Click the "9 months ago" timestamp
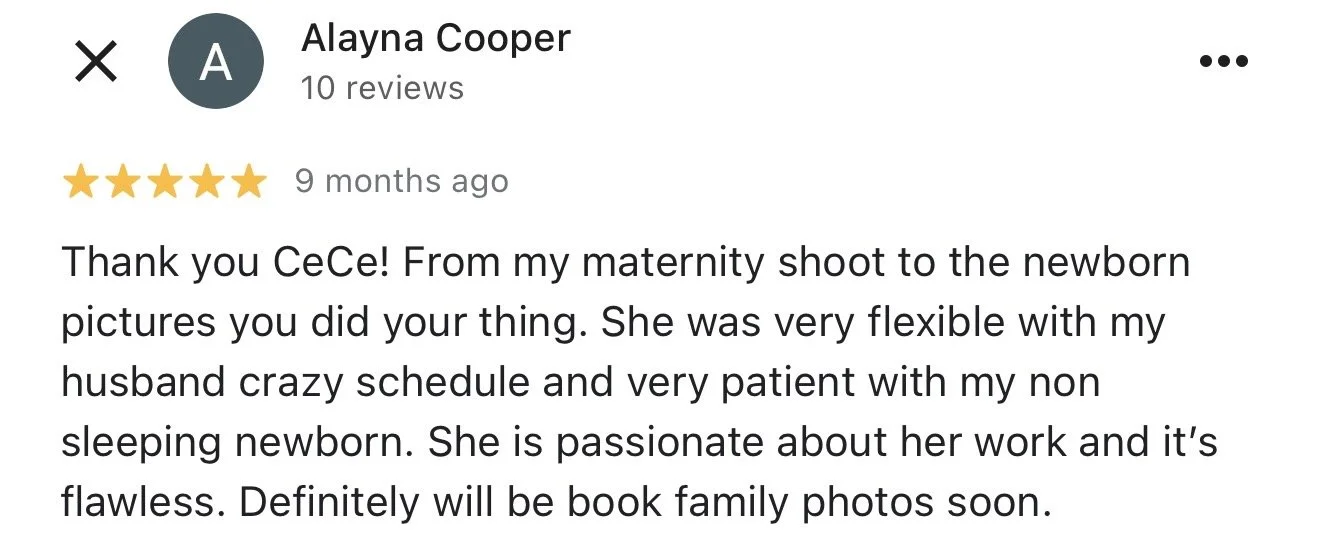 (x=401, y=181)
